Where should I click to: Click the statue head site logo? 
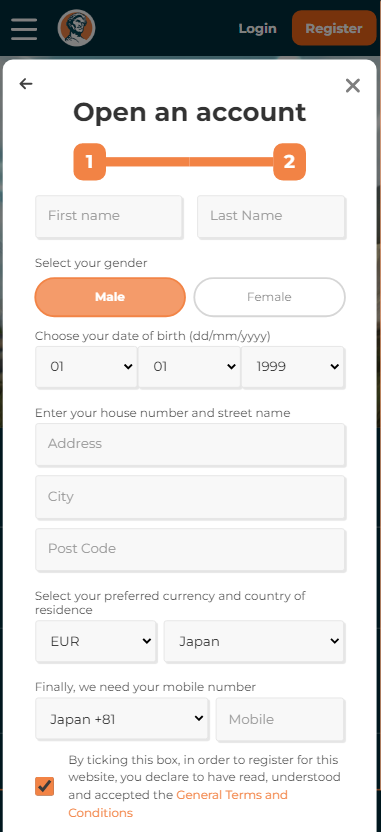76,28
